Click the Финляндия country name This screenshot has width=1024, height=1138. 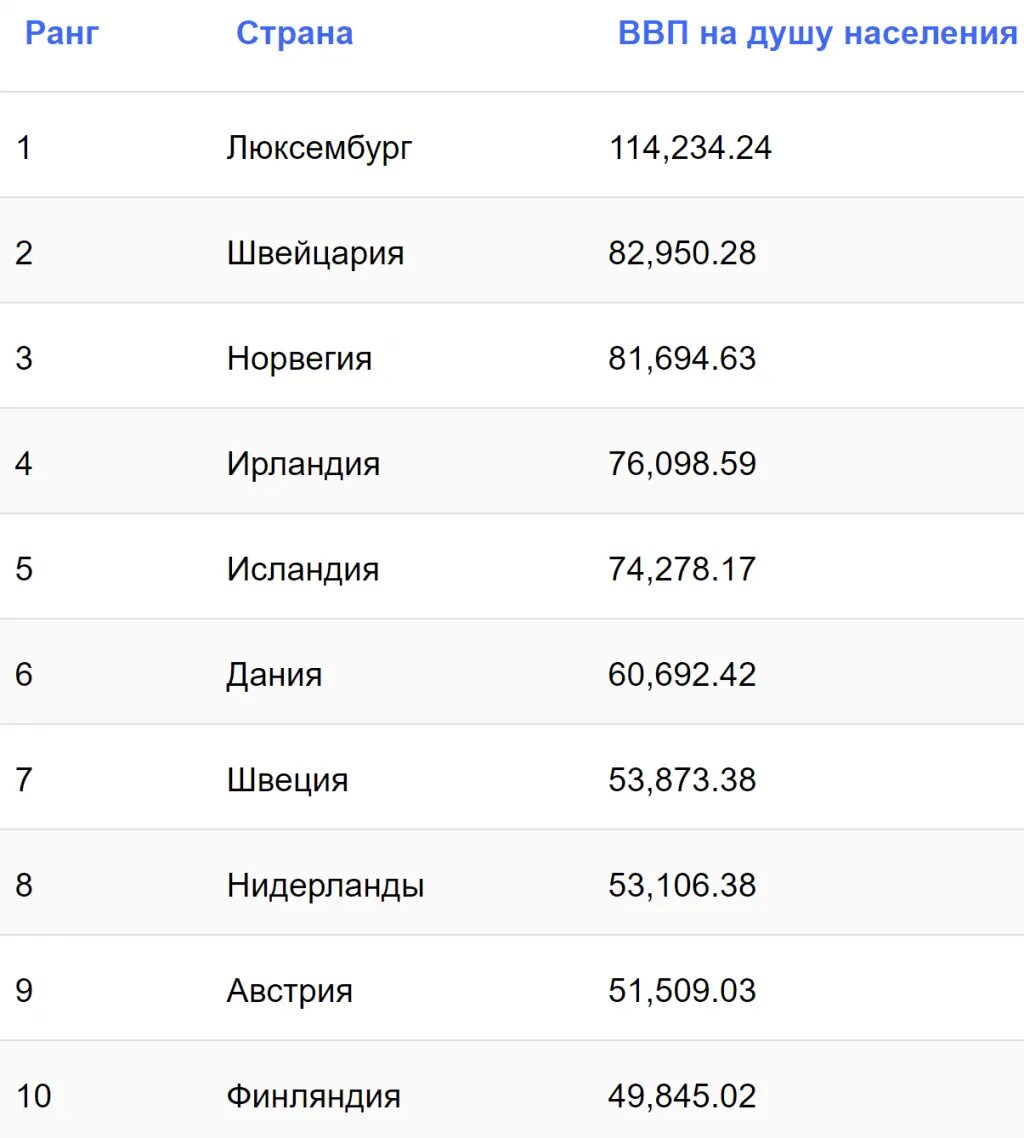[x=313, y=1096]
